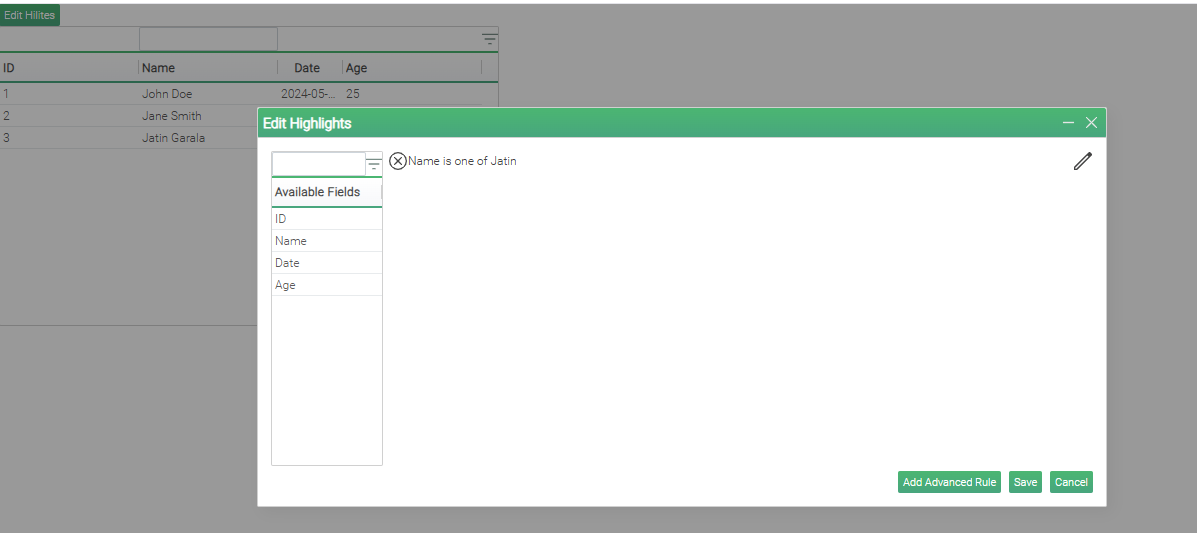The width and height of the screenshot is (1197, 533).
Task: Sort grid by Date column header
Action: (307, 68)
